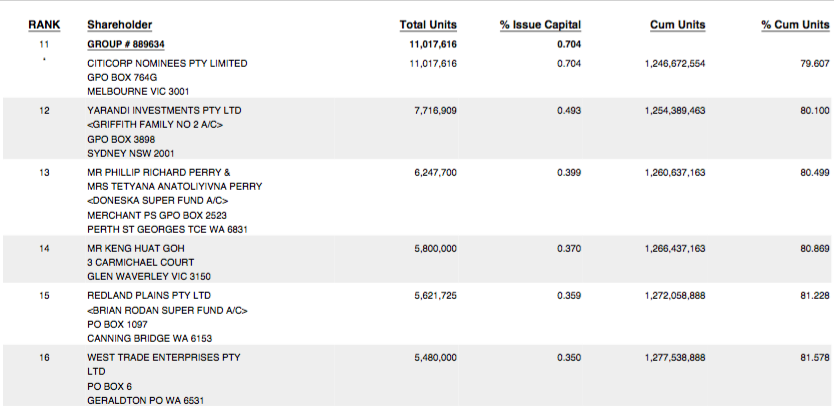Viewport: 834px width, 406px height.
Task: Select the Shareholder column header
Action: 119,24
